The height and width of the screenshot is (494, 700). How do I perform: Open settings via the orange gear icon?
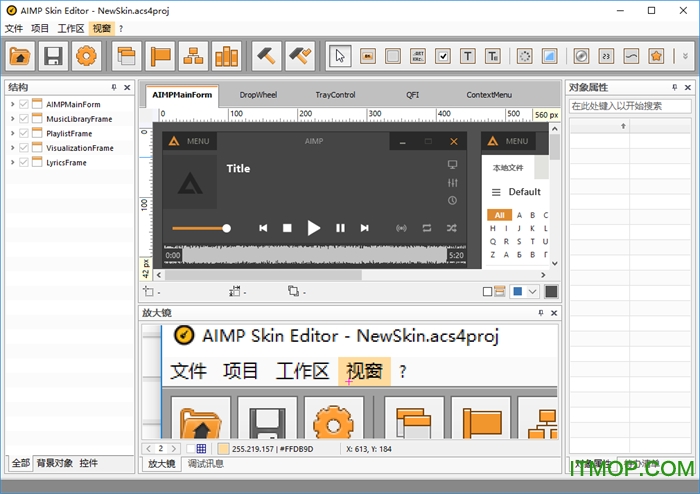(x=86, y=56)
